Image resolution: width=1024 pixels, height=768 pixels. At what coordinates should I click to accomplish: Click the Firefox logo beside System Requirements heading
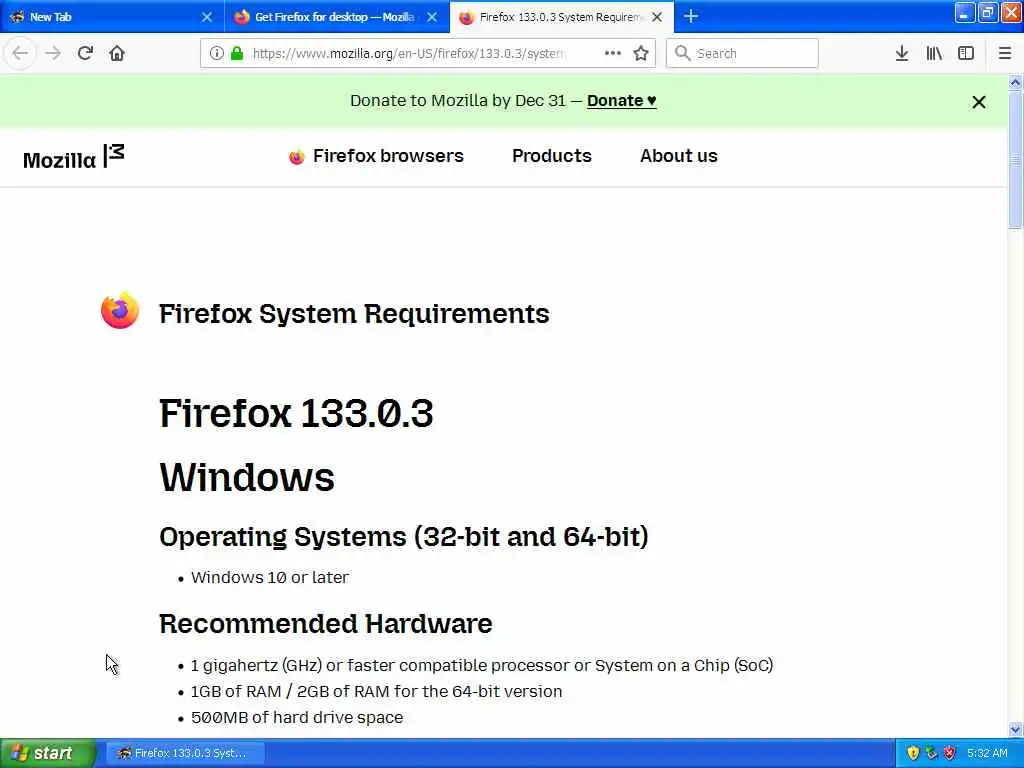120,311
